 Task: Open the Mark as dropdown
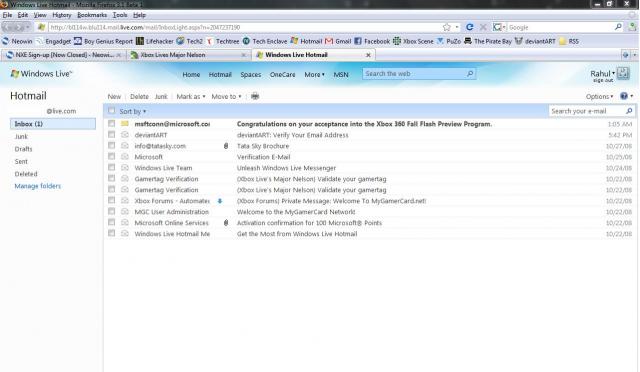pyautogui.click(x=191, y=96)
